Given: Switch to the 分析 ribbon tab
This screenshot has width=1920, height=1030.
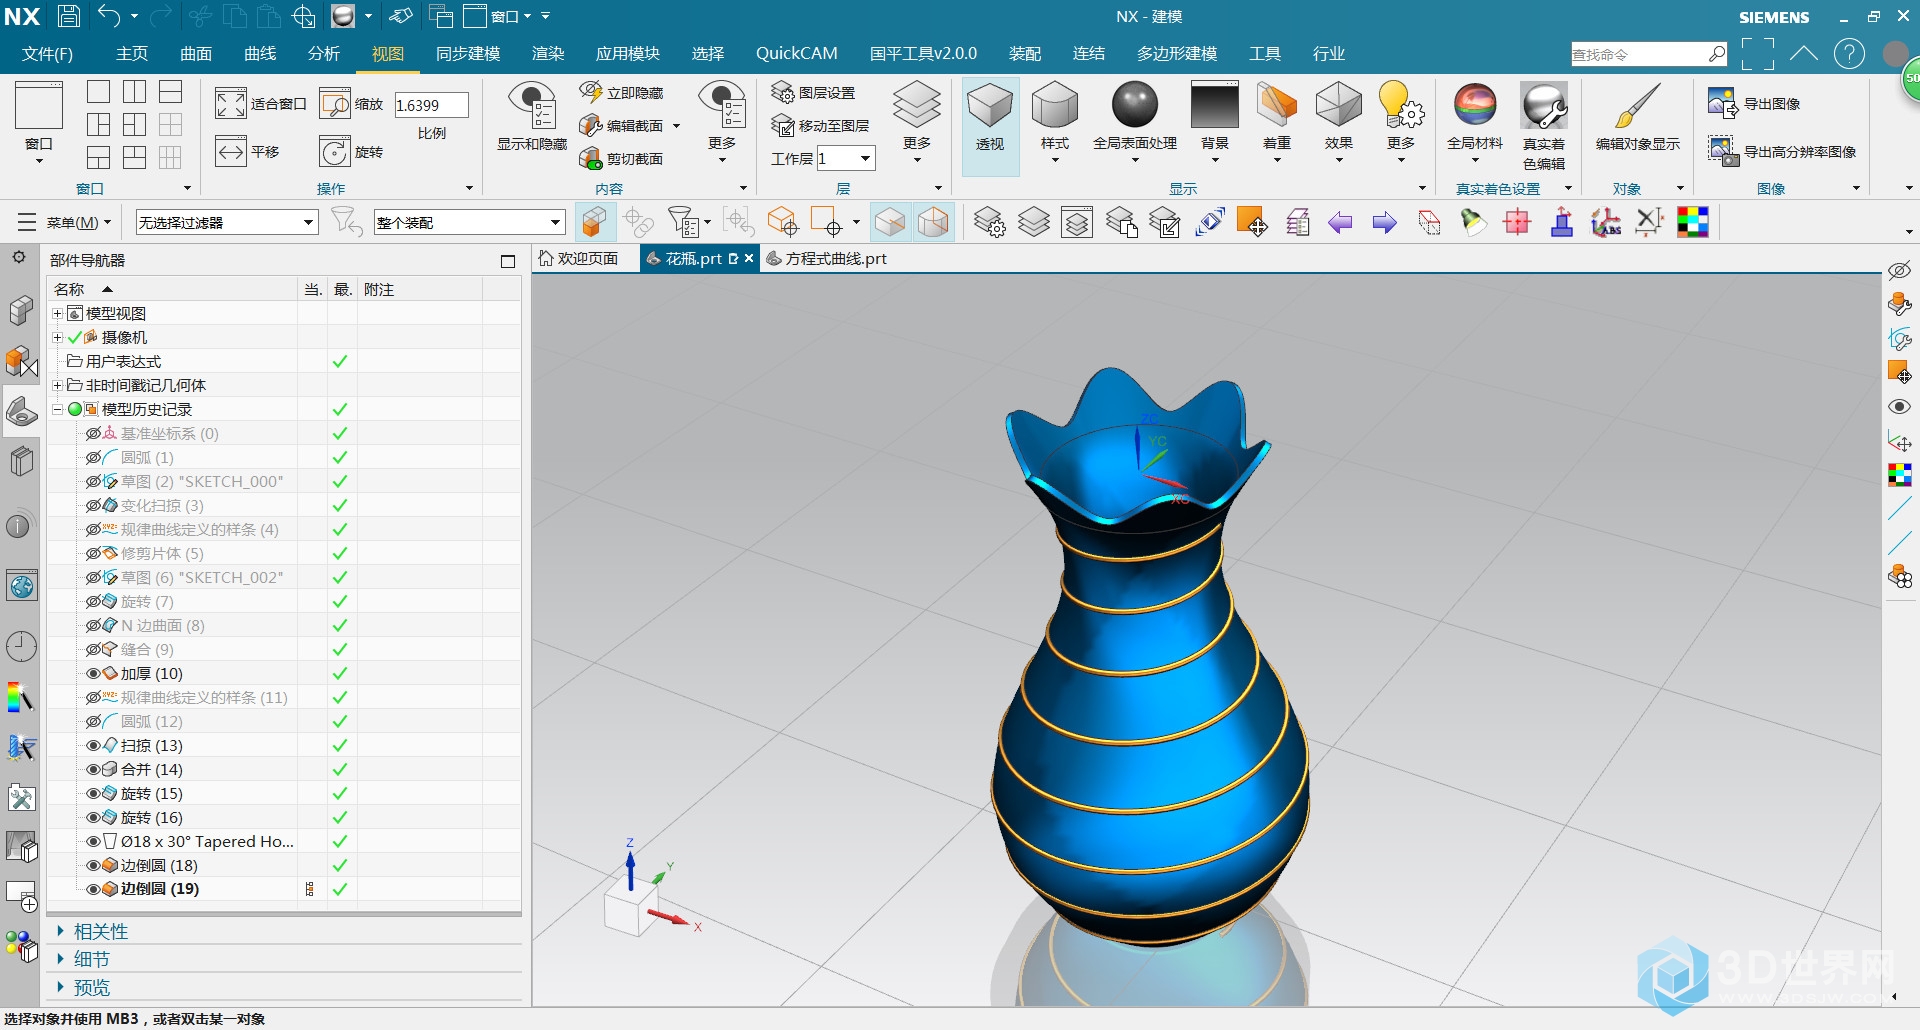Looking at the screenshot, I should (324, 53).
